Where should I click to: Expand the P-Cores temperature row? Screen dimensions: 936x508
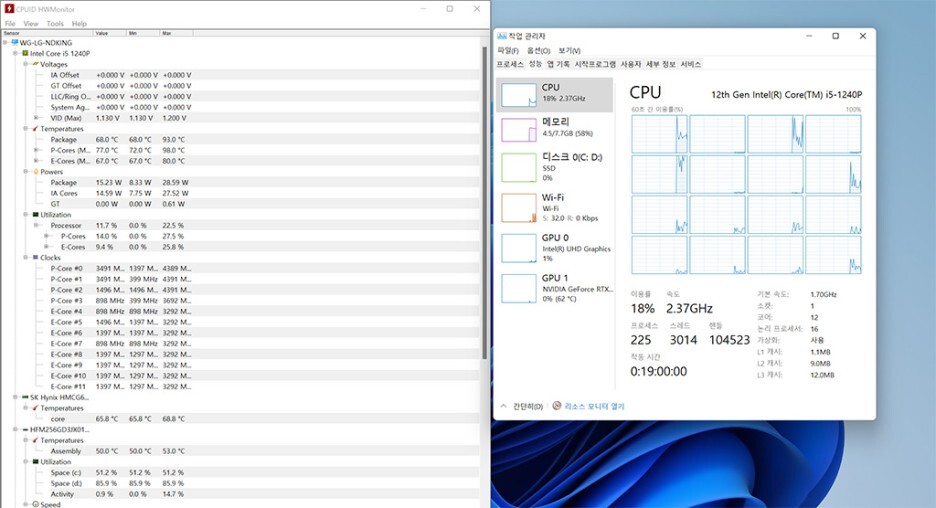36,150
